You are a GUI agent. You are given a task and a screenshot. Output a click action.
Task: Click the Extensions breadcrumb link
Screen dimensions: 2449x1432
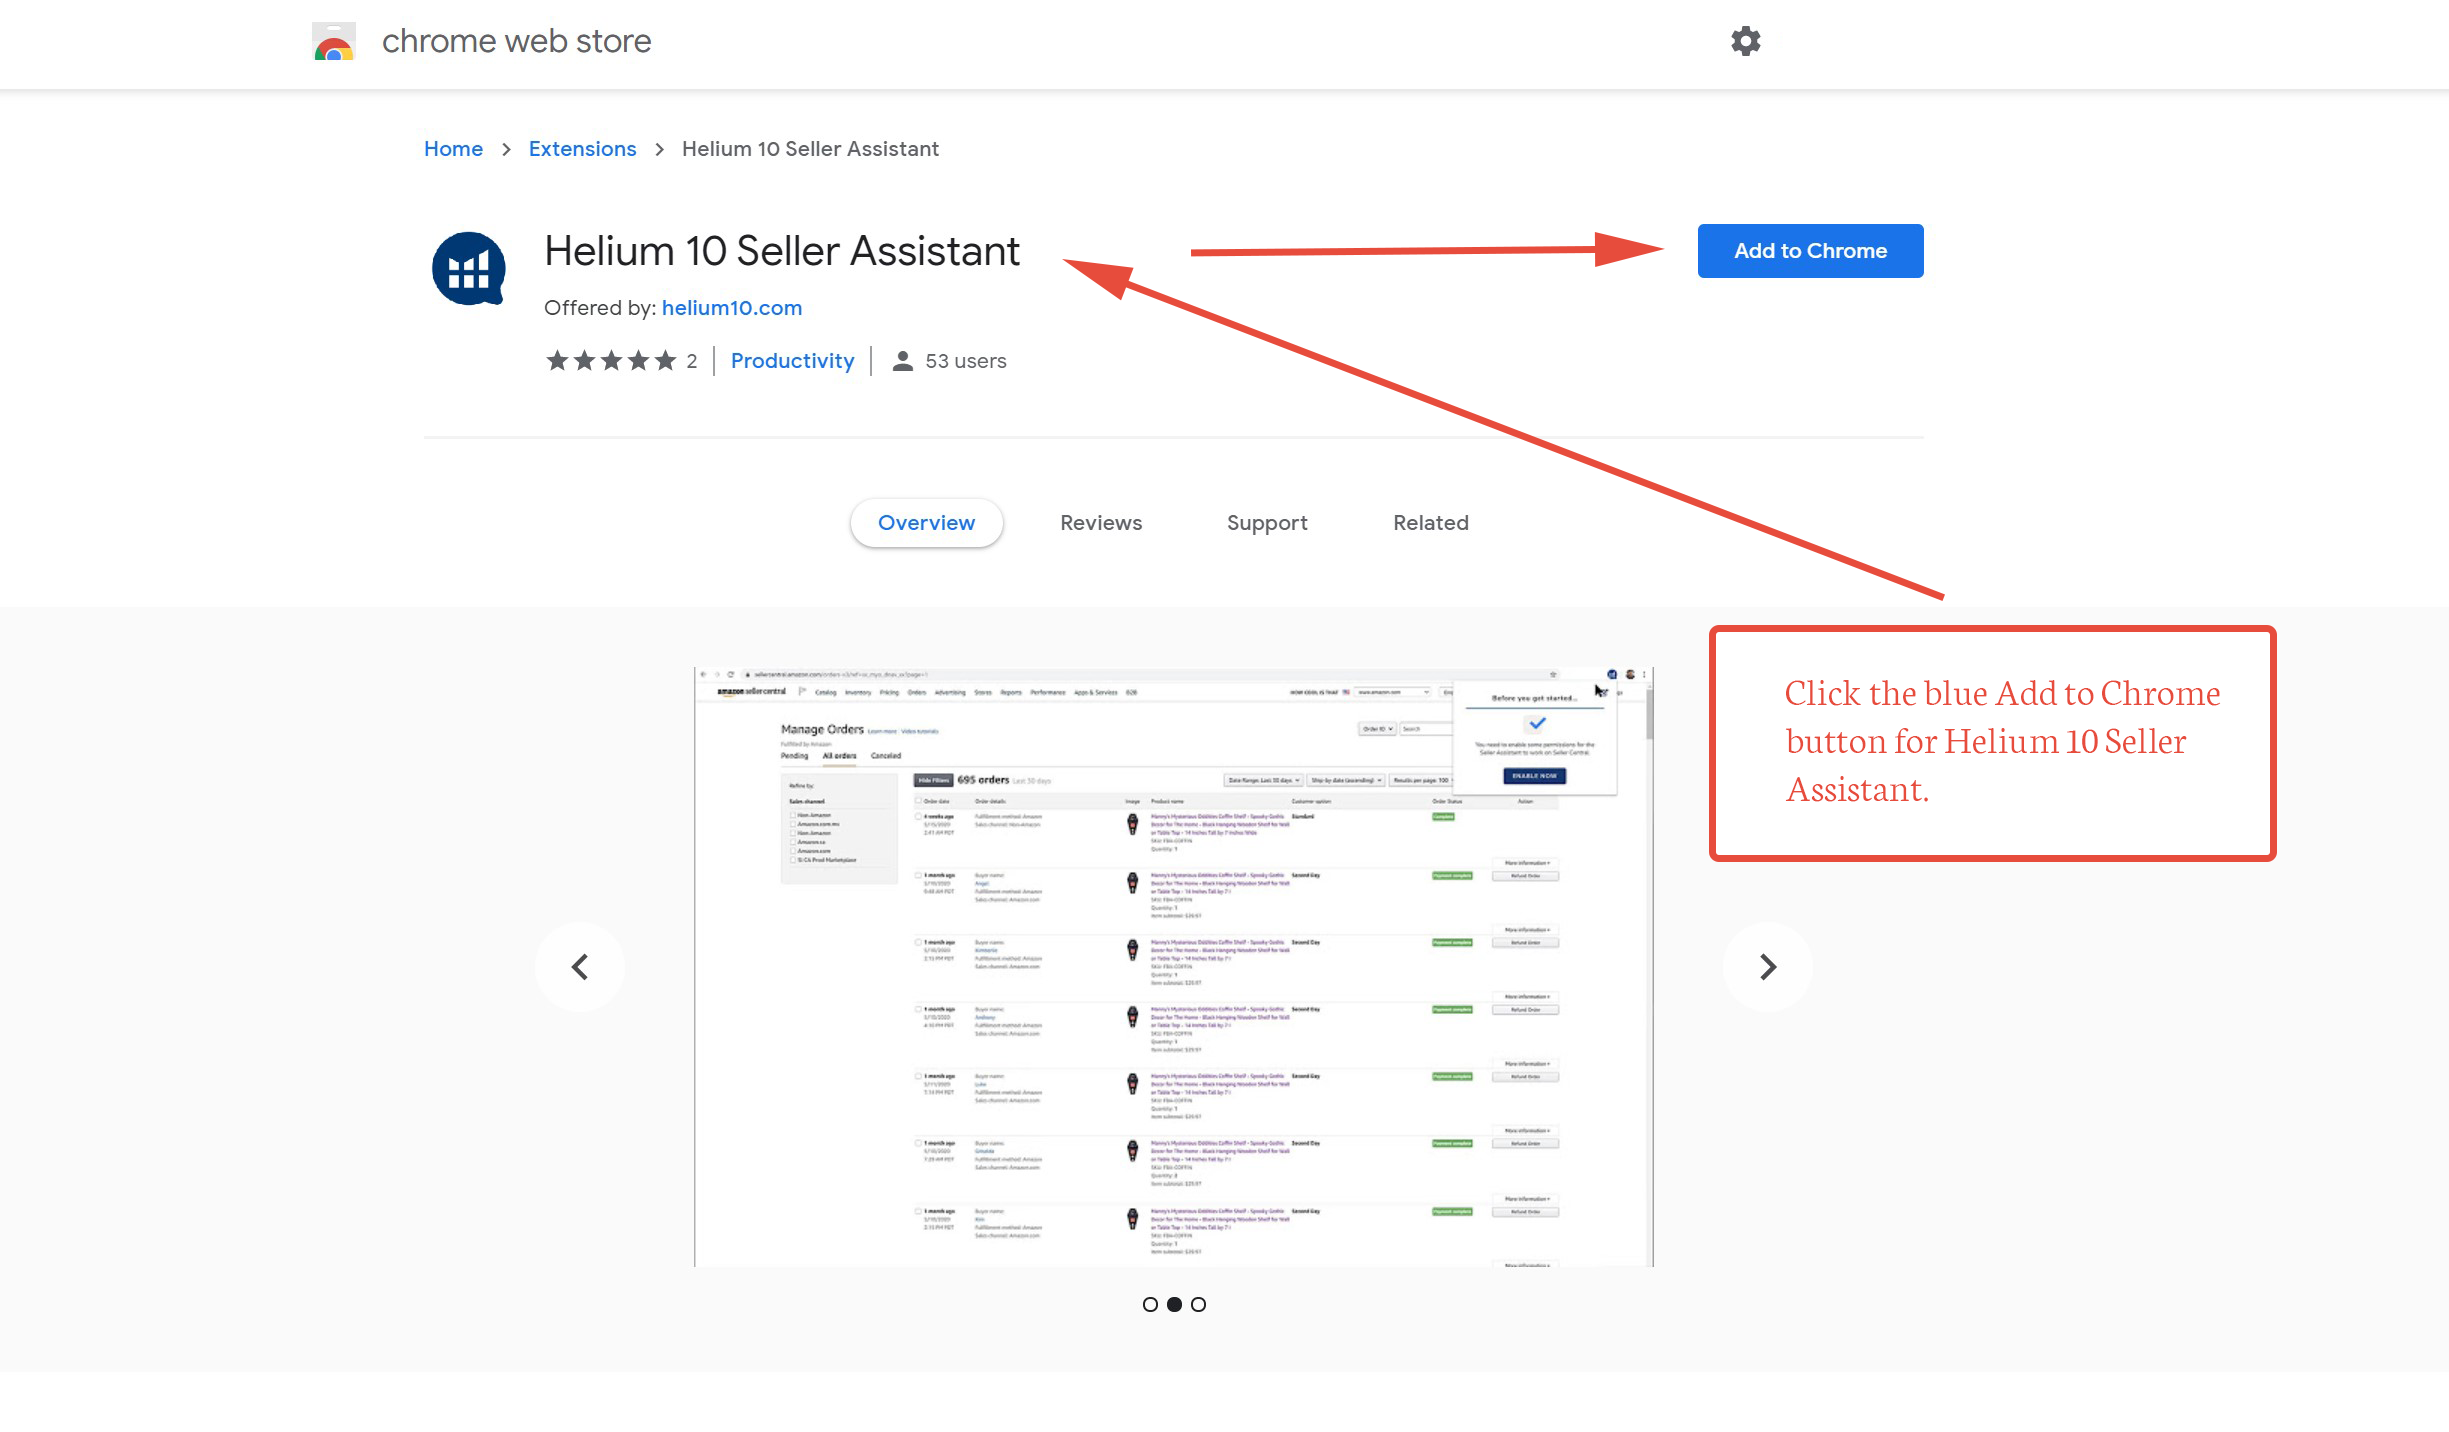click(x=581, y=148)
